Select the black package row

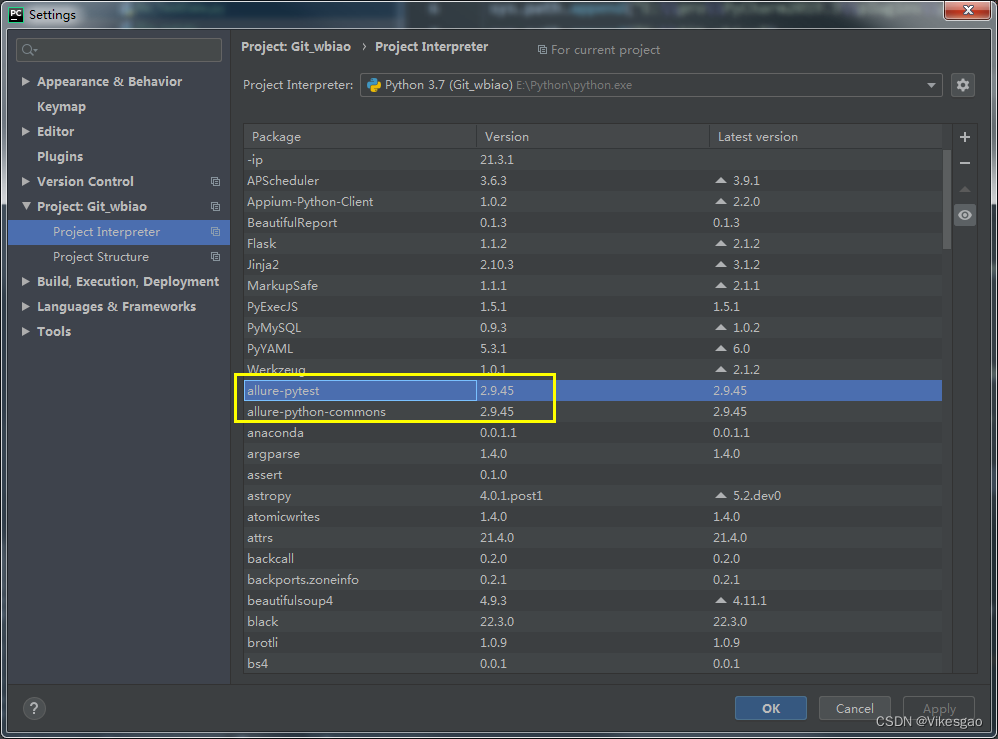pyautogui.click(x=593, y=622)
